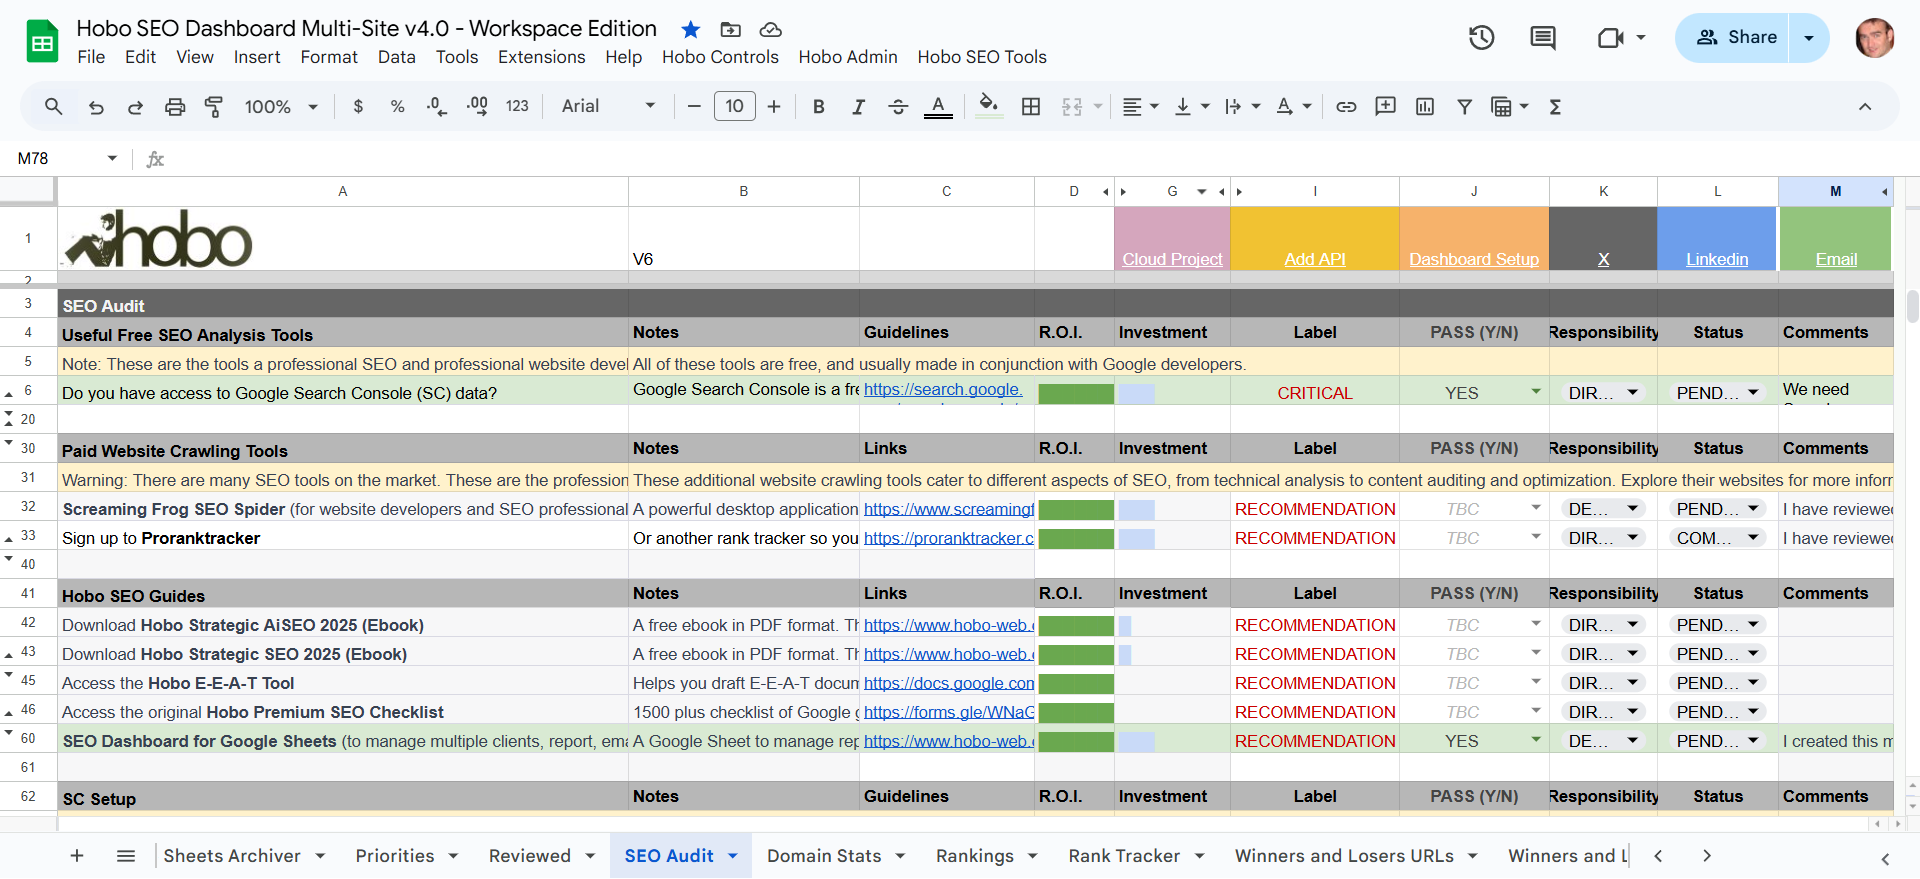Activate the paint format tool
This screenshot has width=1920, height=879.
pos(214,106)
